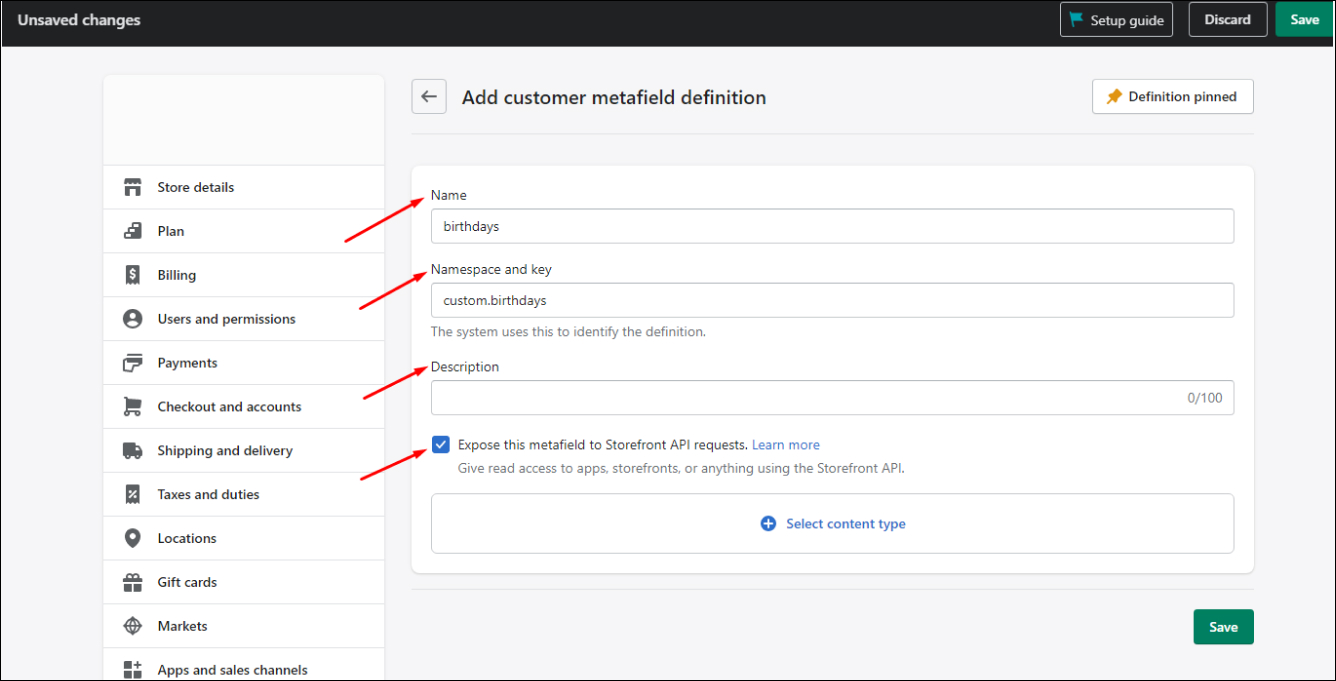1336x681 pixels.
Task: Open Users and permissions
Action: point(244,319)
